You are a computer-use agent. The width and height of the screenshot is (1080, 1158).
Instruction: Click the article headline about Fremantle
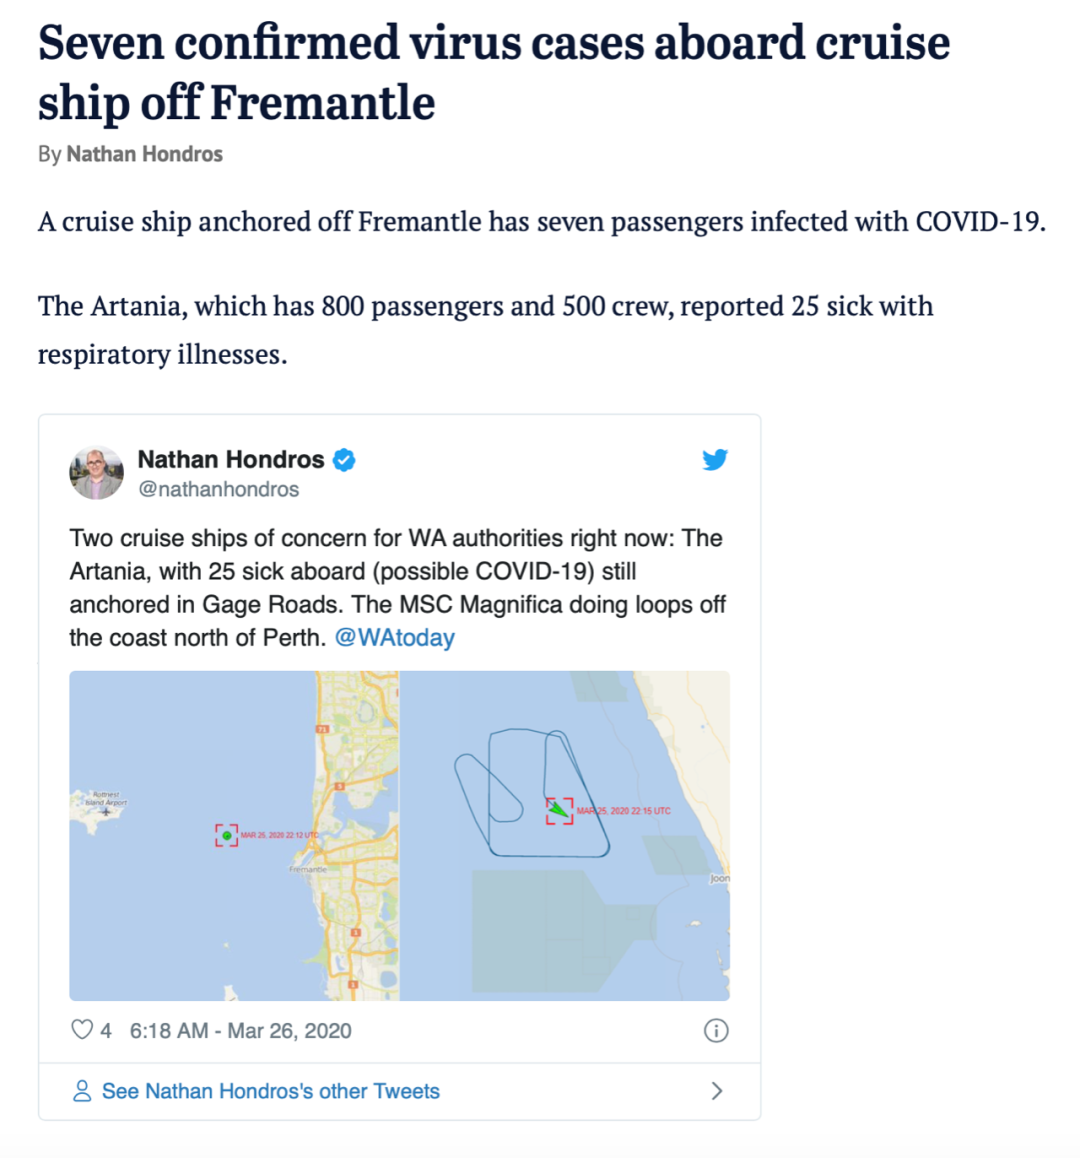pyautogui.click(x=493, y=72)
